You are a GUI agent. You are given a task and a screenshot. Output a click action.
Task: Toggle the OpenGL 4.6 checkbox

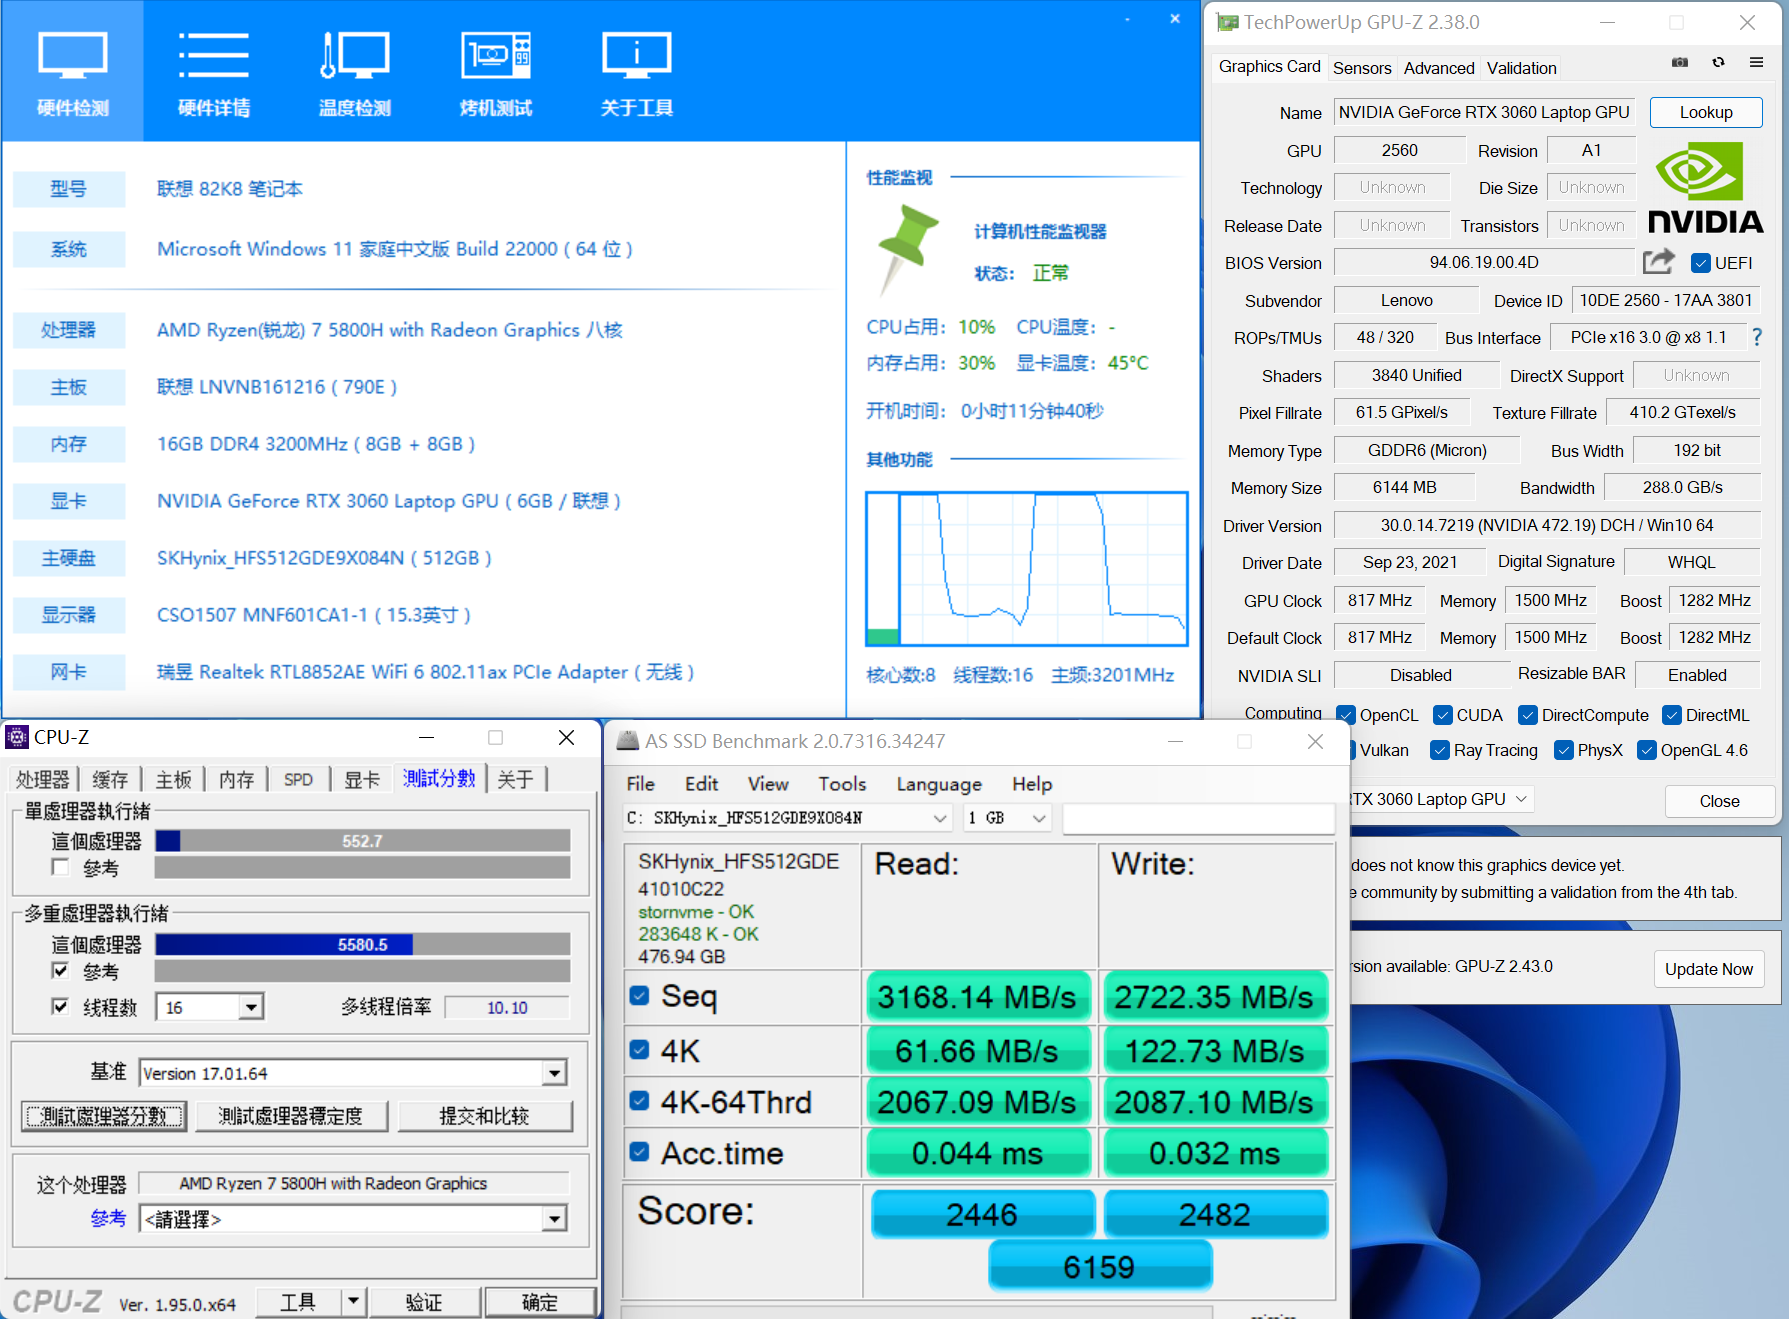(x=1647, y=750)
